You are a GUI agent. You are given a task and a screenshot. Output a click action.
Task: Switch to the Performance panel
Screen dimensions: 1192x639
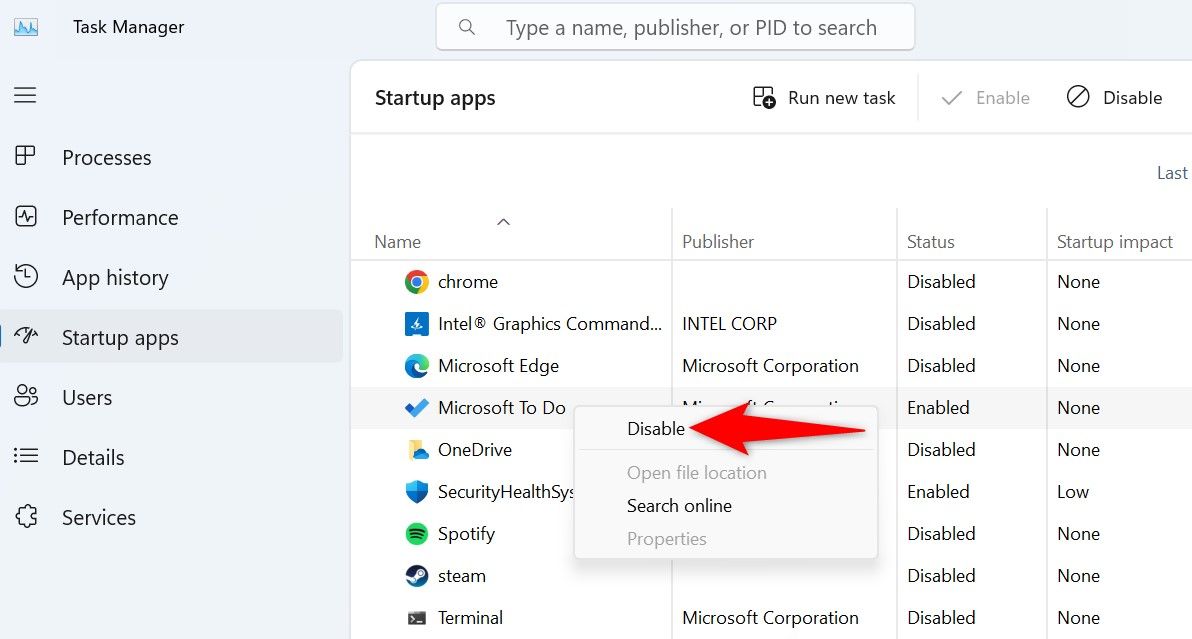[119, 217]
